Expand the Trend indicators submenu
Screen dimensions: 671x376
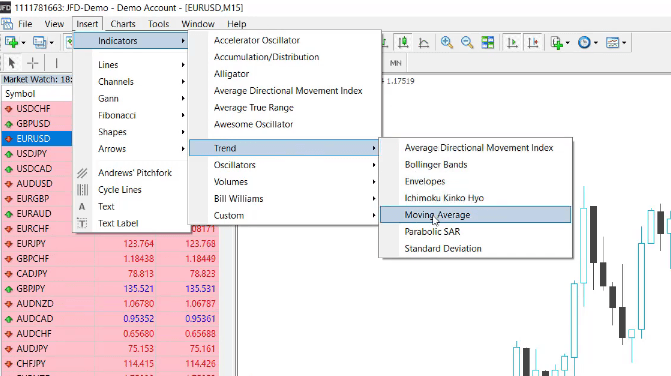point(285,148)
